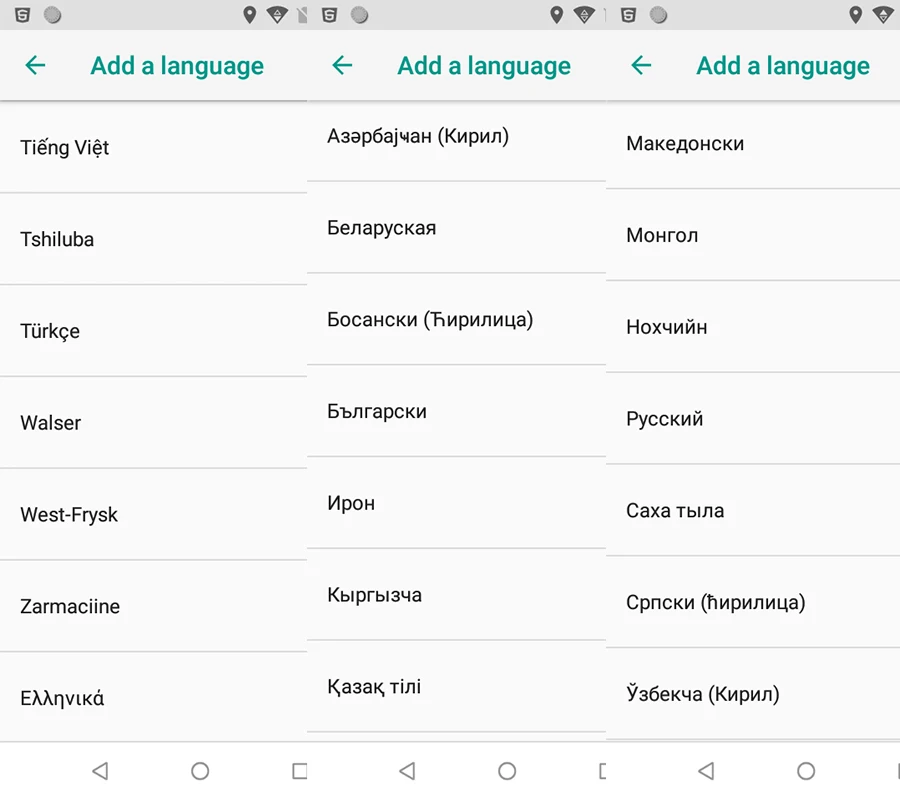Tap Add a language title, middle screen

pyautogui.click(x=484, y=67)
